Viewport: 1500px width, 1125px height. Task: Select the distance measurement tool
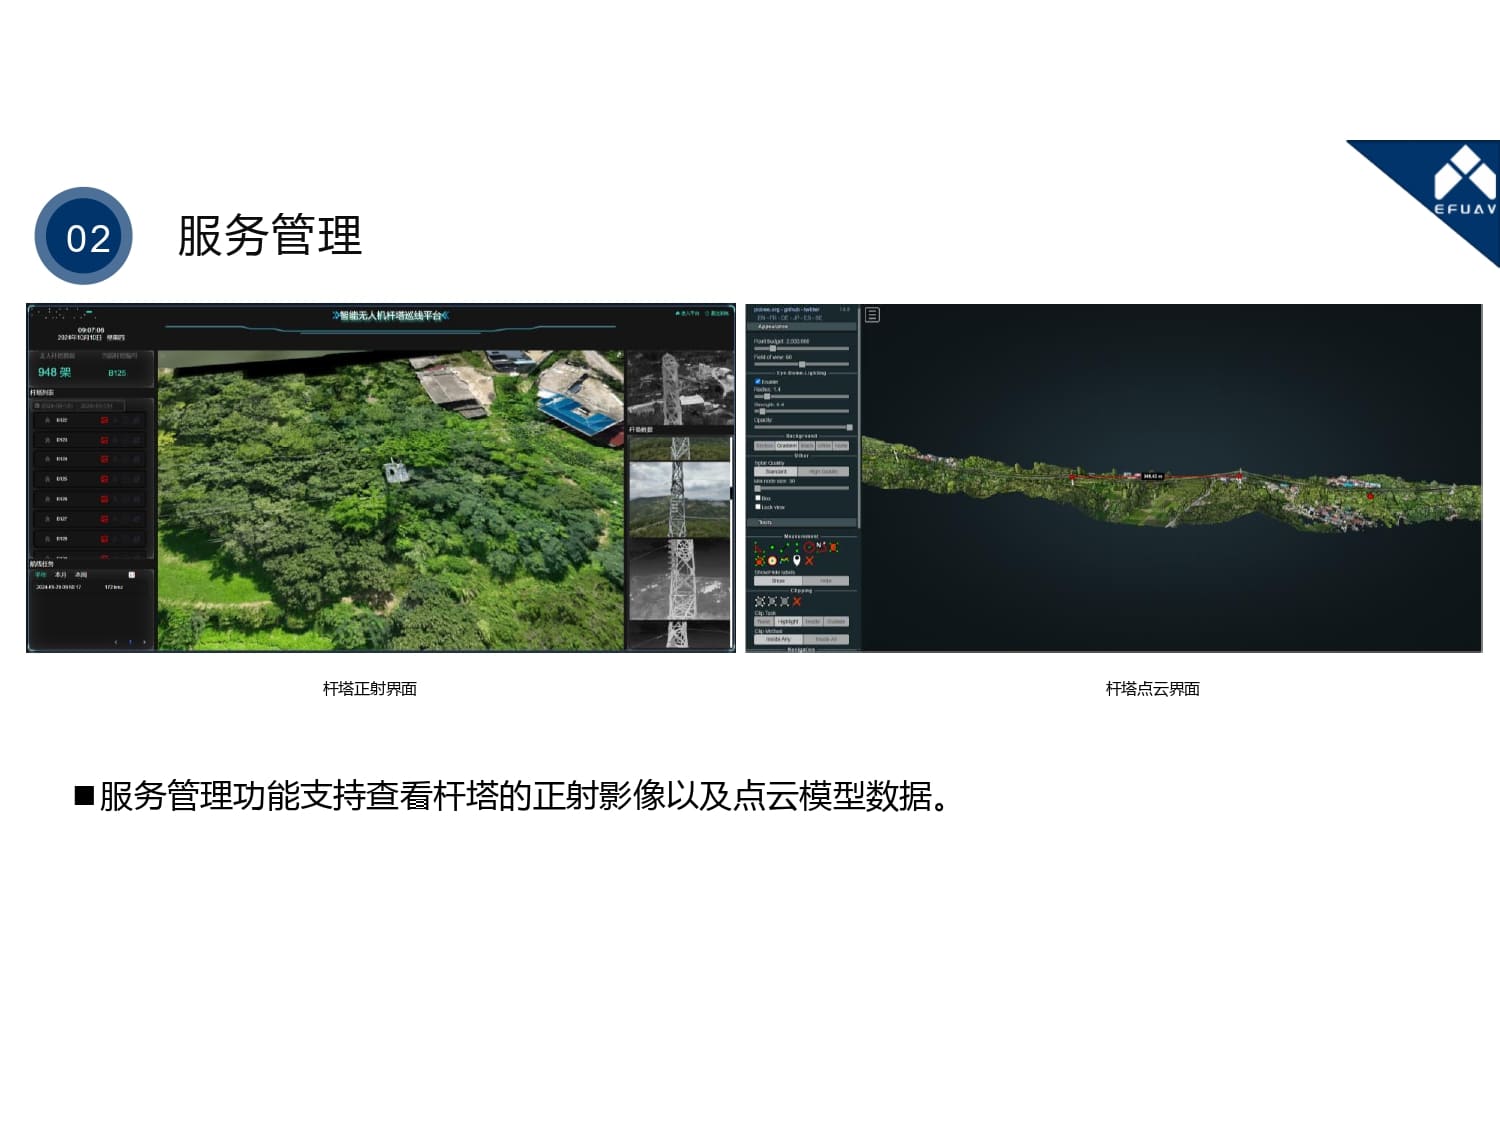(784, 548)
